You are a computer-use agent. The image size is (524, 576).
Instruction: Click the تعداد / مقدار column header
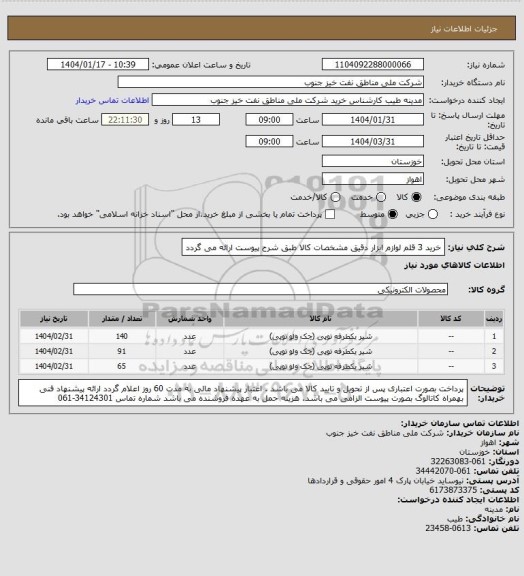click(x=122, y=318)
